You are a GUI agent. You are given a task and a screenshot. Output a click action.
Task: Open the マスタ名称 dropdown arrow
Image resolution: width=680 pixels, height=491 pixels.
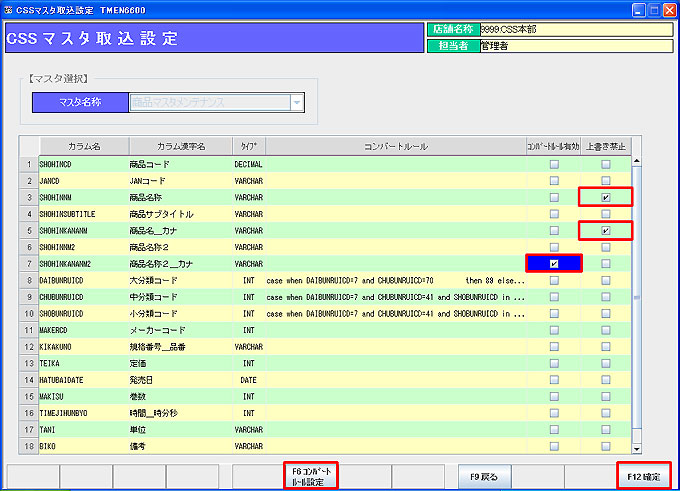297,103
